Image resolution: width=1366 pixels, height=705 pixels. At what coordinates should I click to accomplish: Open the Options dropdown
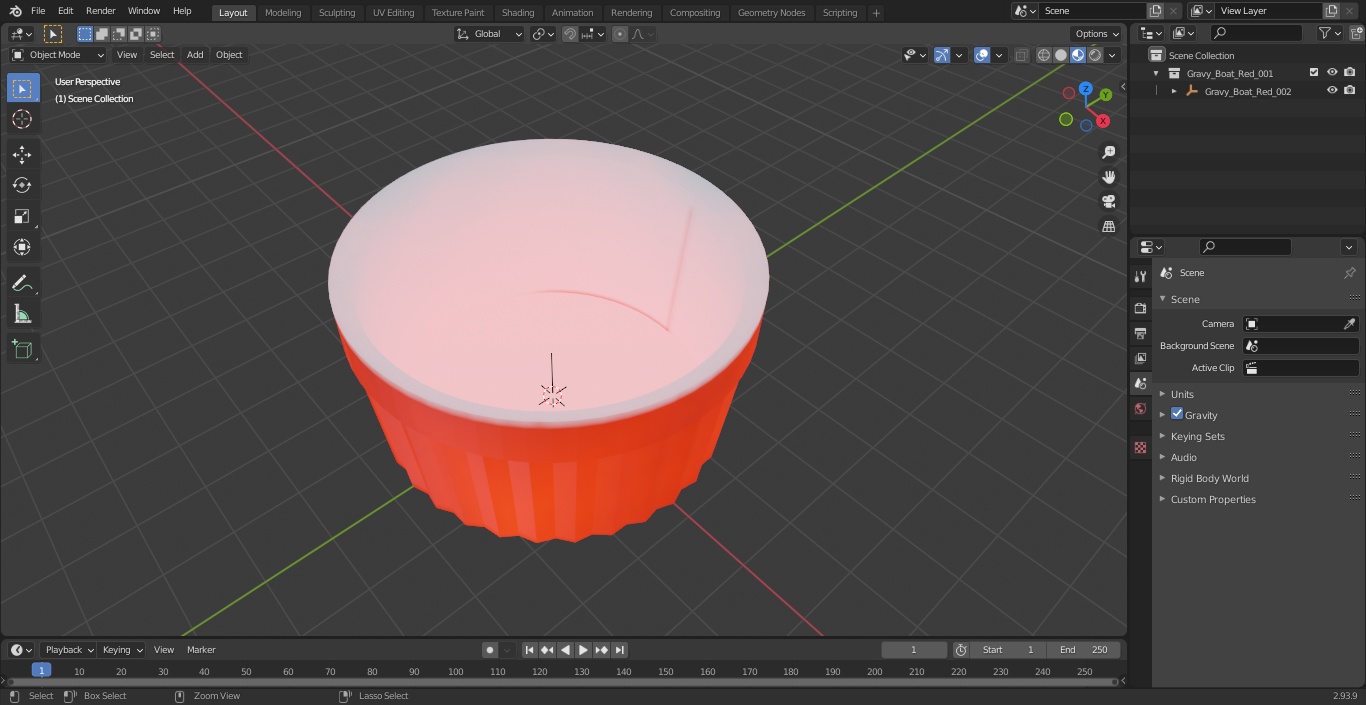click(x=1097, y=34)
